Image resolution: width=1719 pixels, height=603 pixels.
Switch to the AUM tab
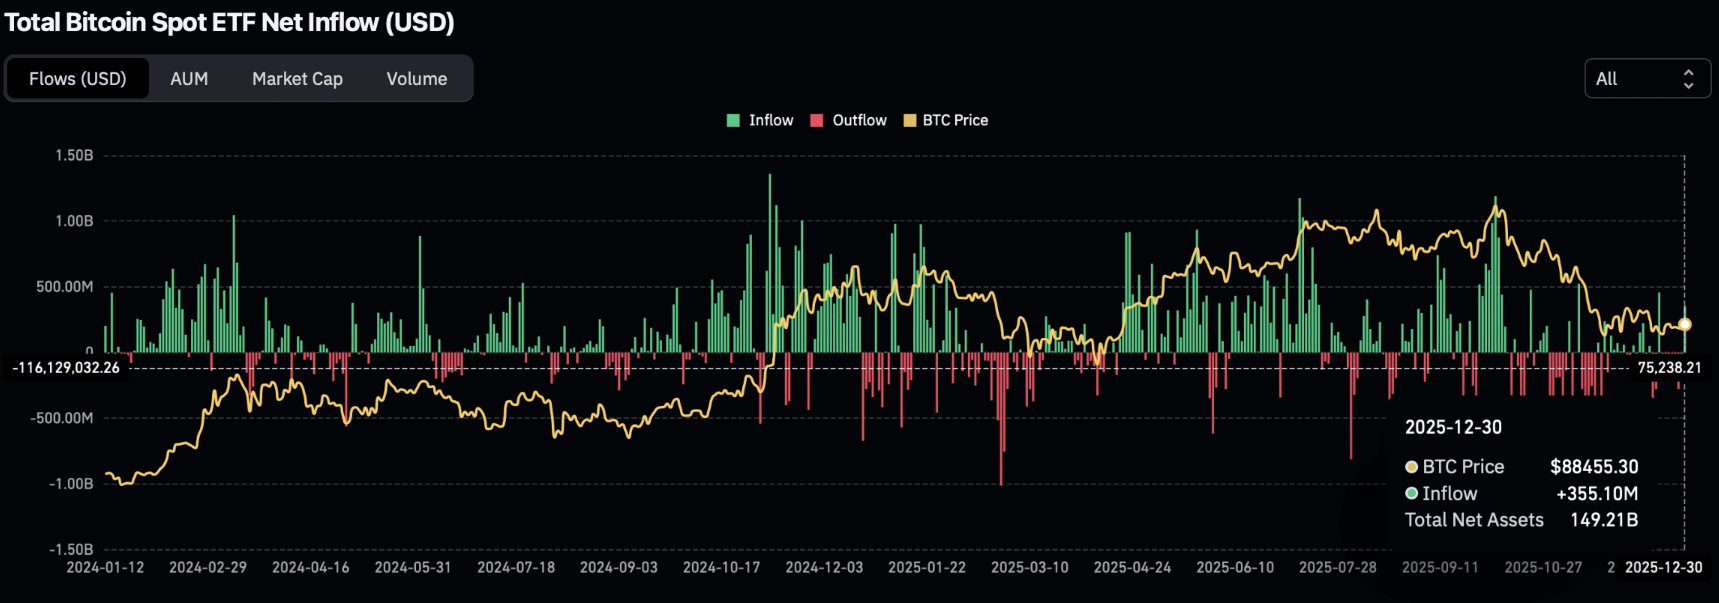click(189, 79)
